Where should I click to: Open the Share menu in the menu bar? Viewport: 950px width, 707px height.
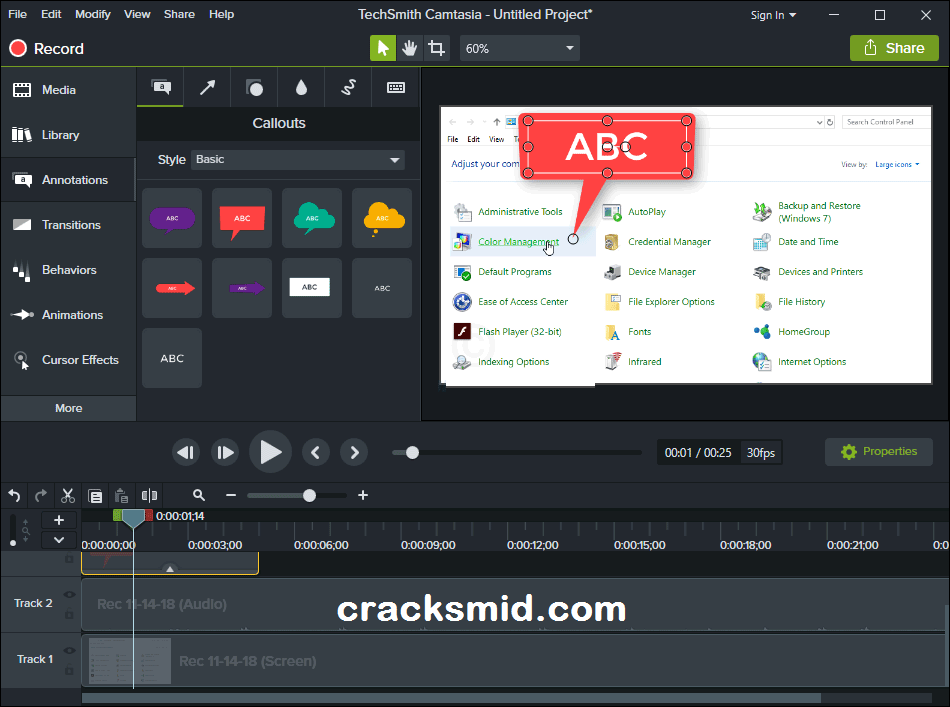tap(179, 14)
